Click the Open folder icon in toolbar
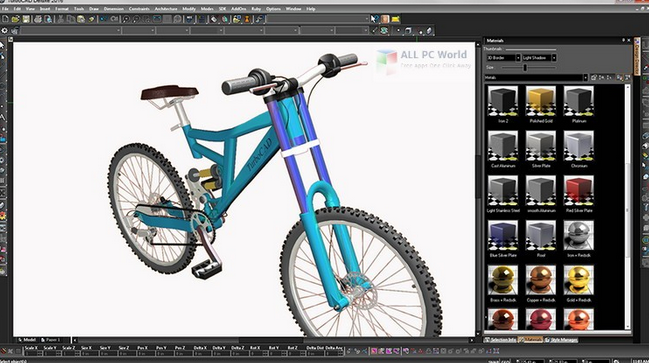The image size is (649, 363). click(x=16, y=19)
